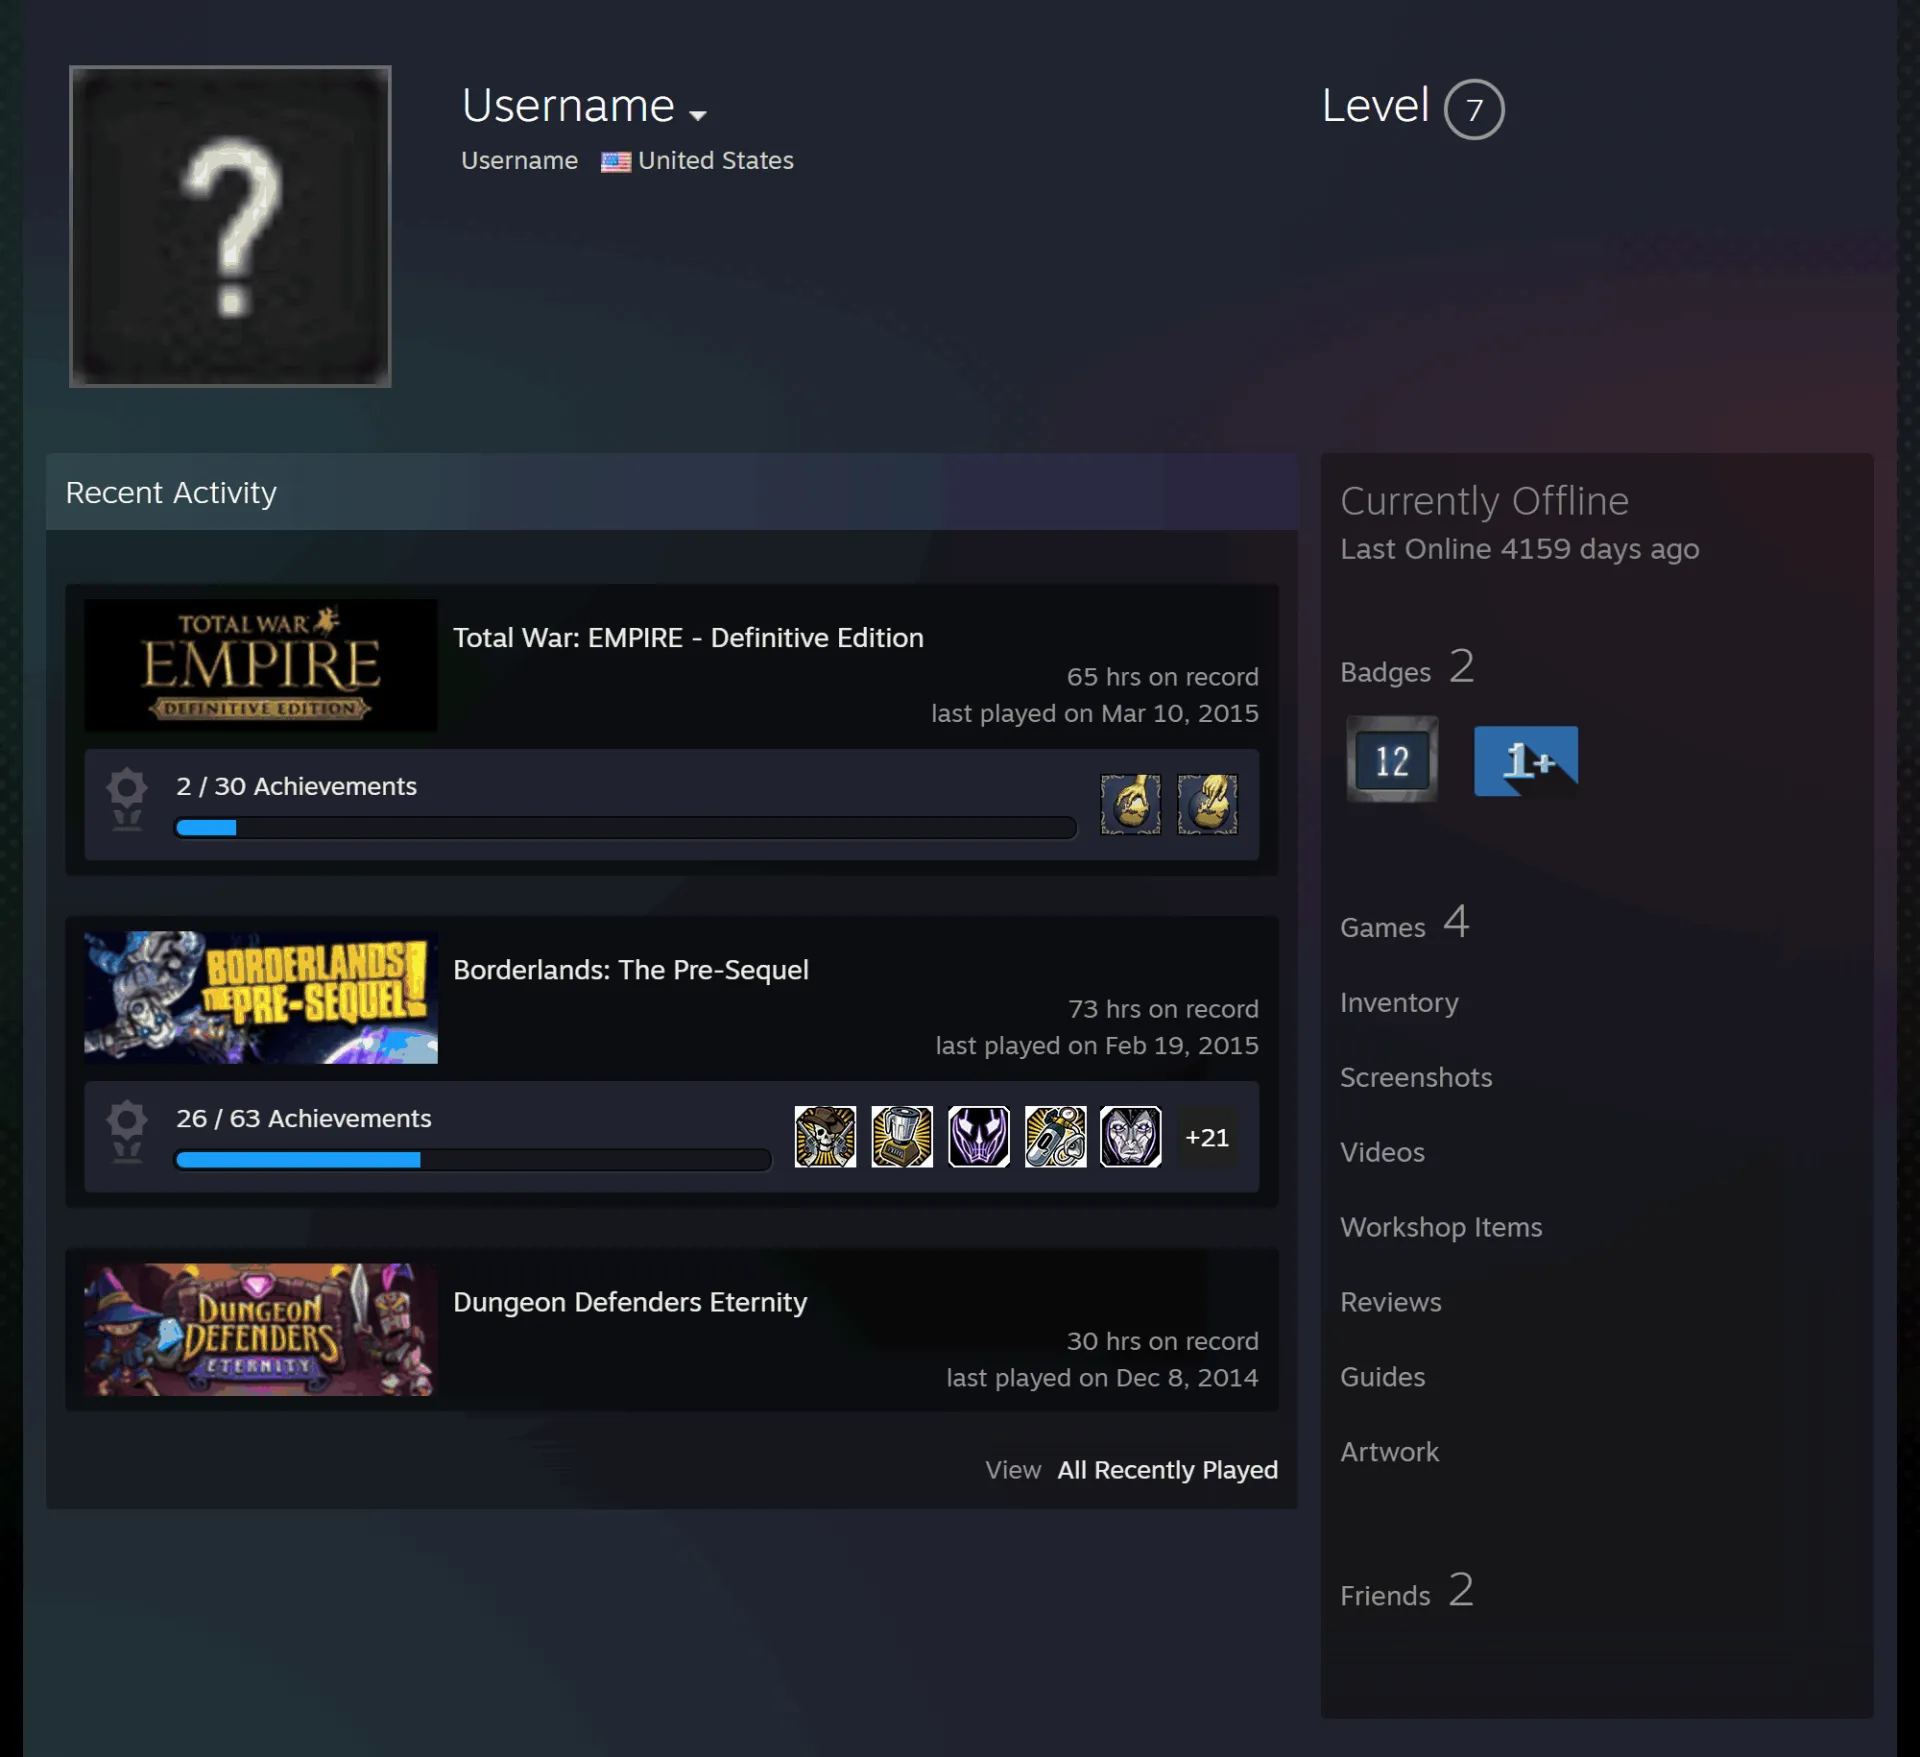Show +21 more Borderlands achievements
Screen dimensions: 1920x1757
[x=1207, y=1137]
